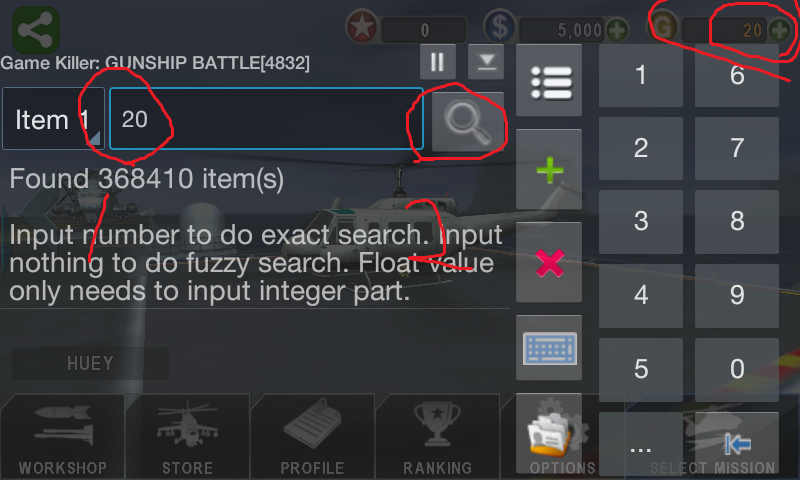Image resolution: width=800 pixels, height=480 pixels.
Task: Open the keyboard input icon
Action: pos(549,348)
